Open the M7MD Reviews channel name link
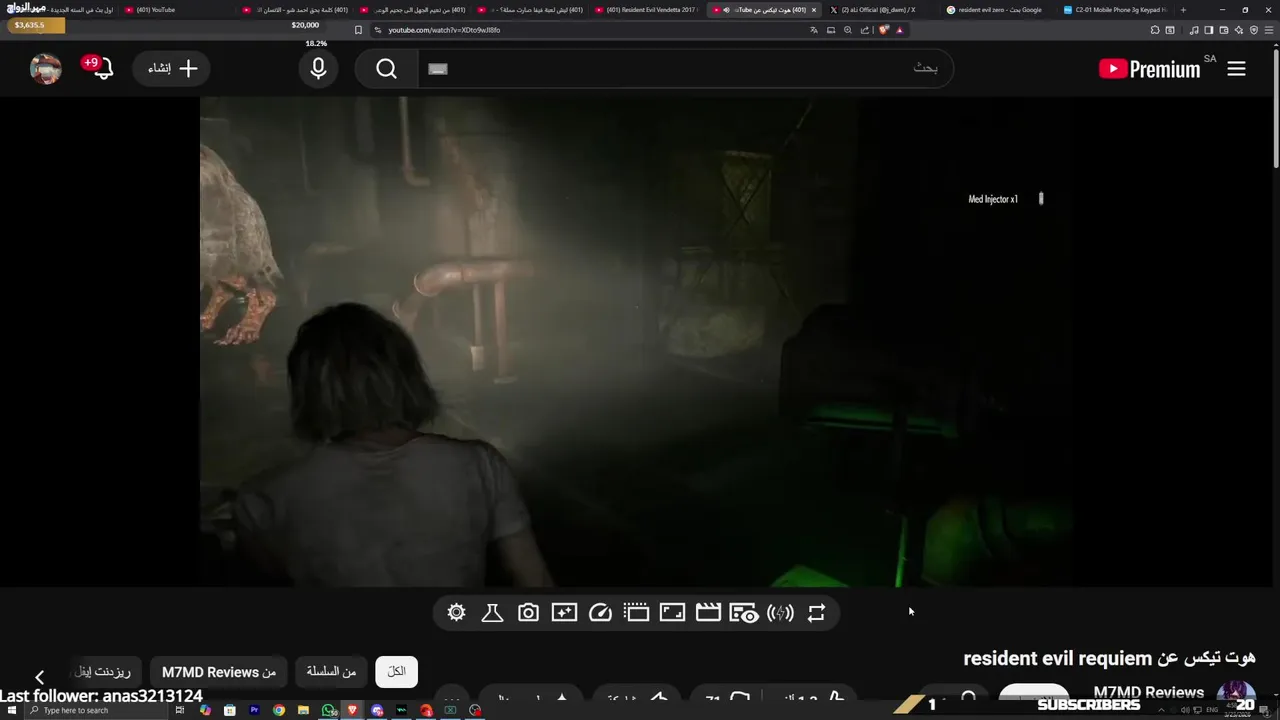This screenshot has height=720, width=1280. 1148,692
